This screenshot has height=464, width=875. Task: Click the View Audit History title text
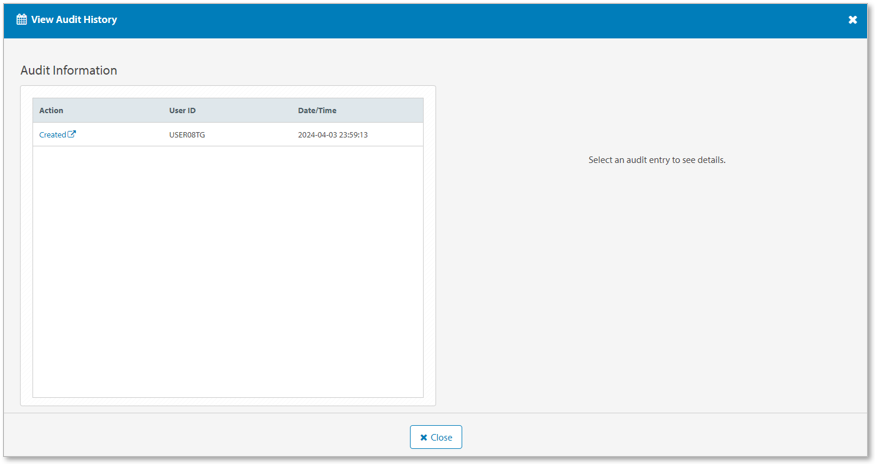pyautogui.click(x=74, y=20)
